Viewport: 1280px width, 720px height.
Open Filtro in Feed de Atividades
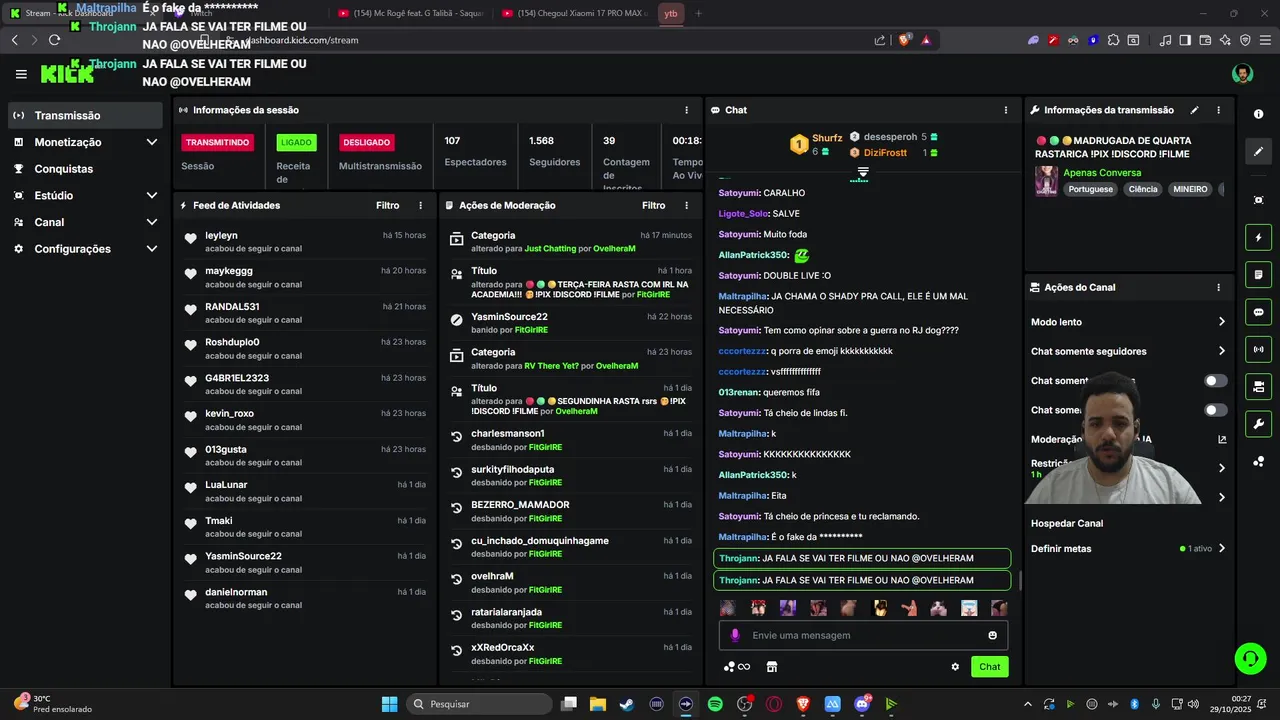tap(387, 205)
